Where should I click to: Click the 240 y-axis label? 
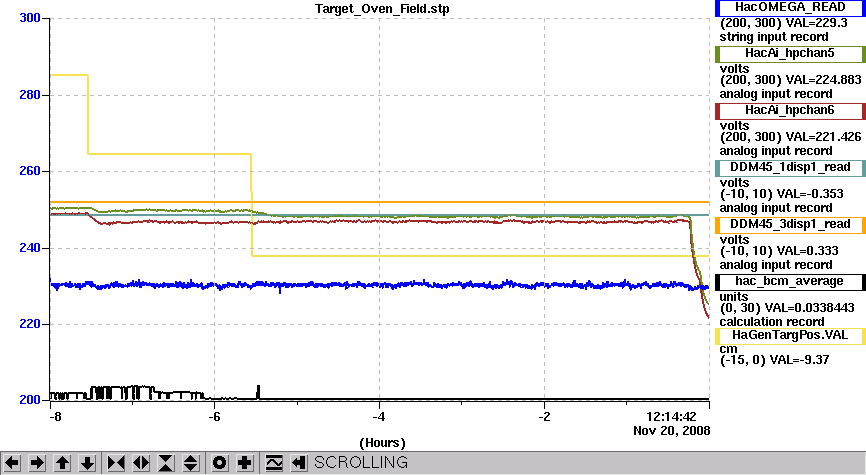click(30, 248)
